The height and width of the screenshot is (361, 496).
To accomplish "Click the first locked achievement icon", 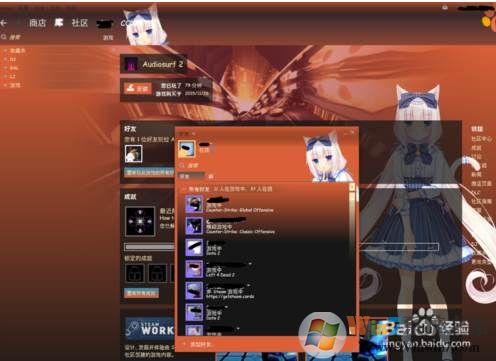I will pyautogui.click(x=135, y=273).
